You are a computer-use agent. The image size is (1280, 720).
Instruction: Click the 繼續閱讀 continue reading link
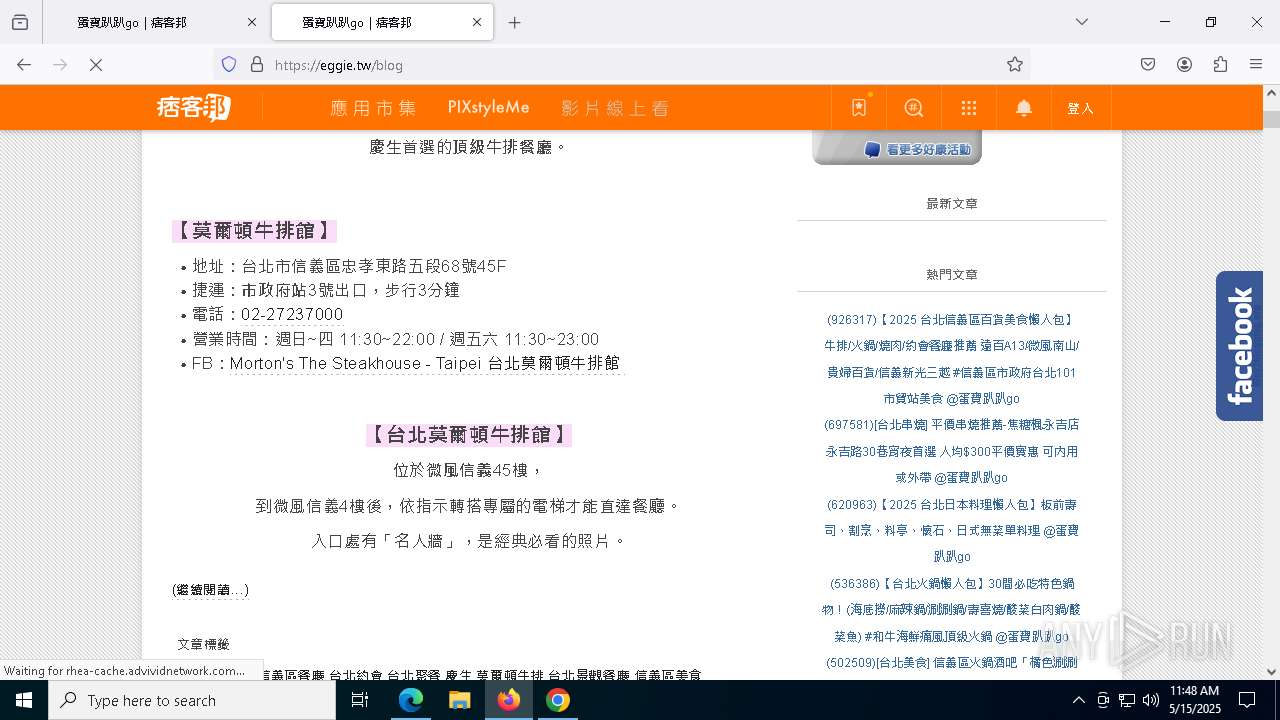coord(210,590)
